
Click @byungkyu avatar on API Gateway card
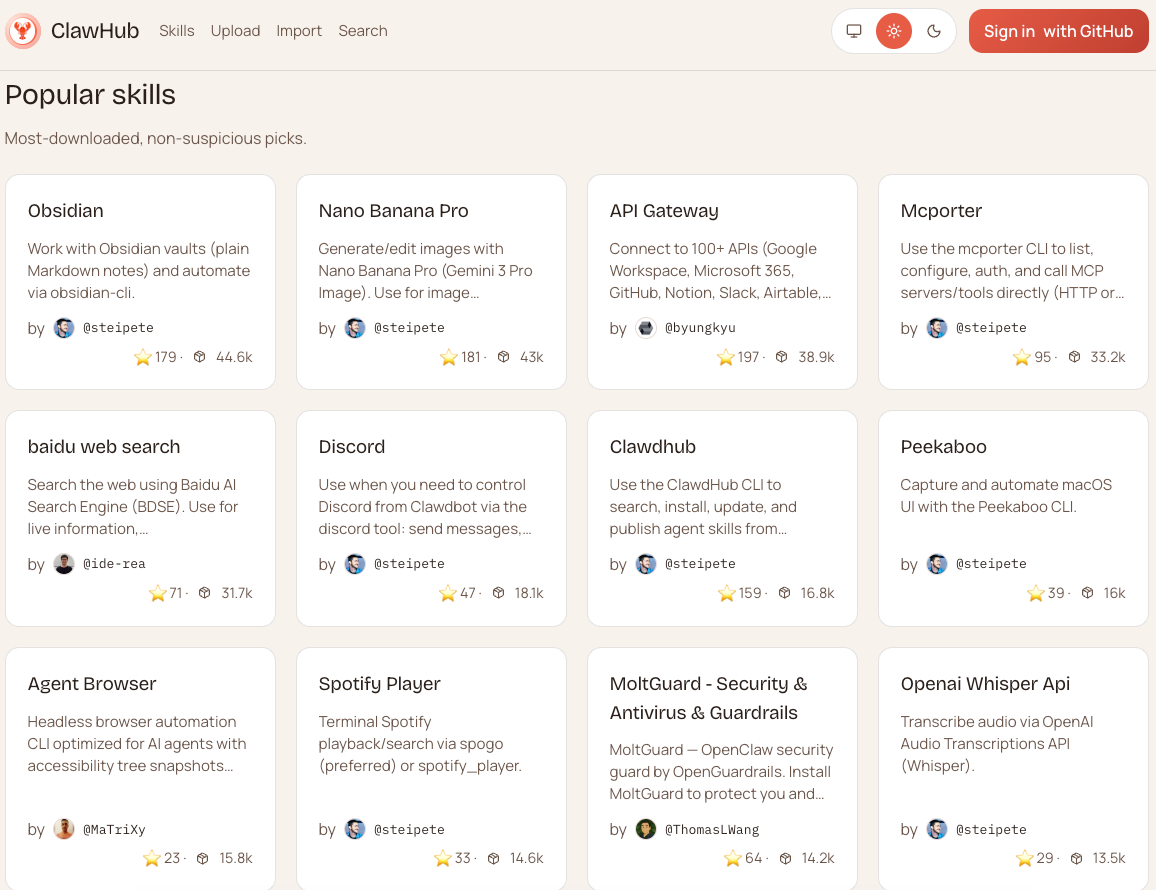tap(646, 328)
